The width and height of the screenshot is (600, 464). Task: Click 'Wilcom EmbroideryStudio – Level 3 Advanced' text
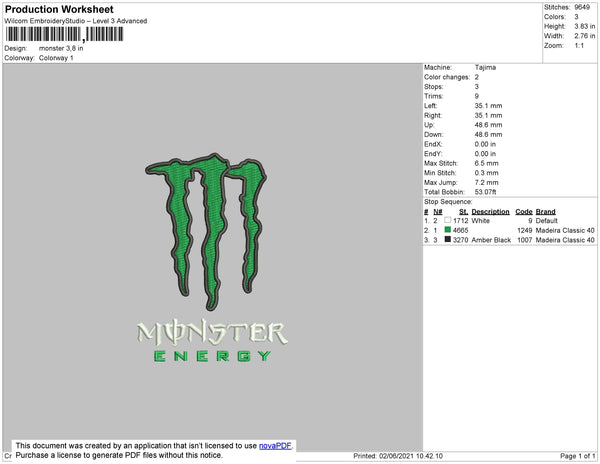(76, 21)
